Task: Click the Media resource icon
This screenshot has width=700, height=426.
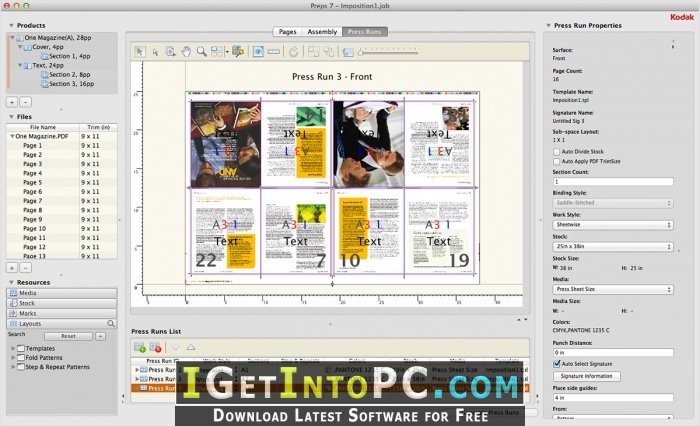Action: point(13,293)
